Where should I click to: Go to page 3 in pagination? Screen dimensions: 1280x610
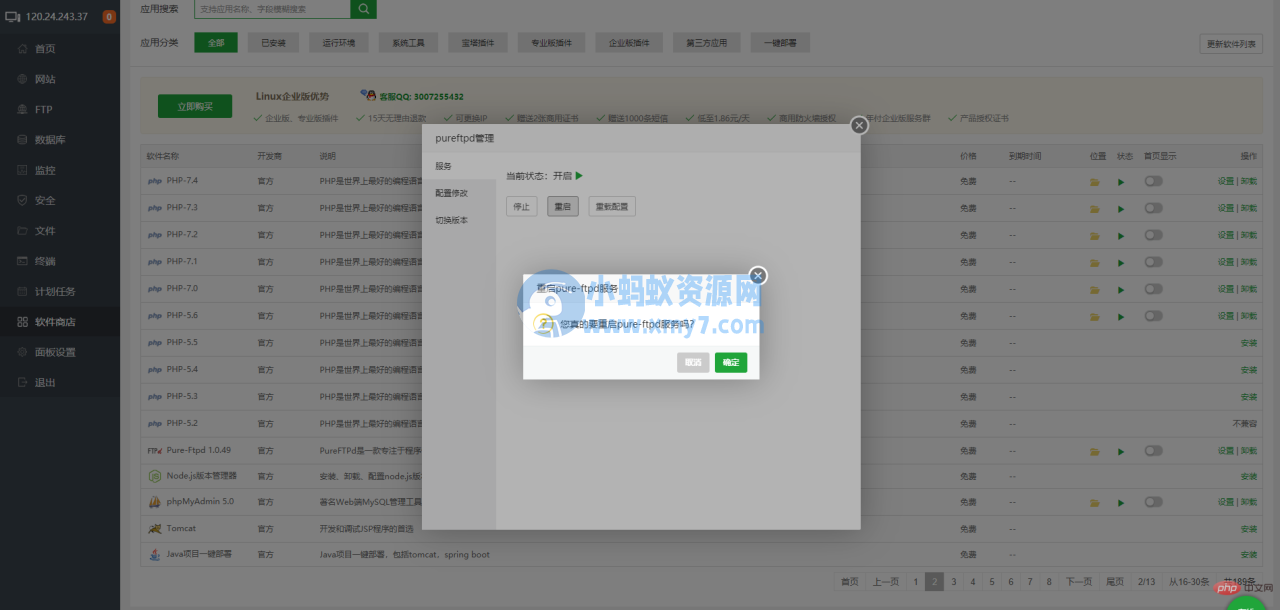(954, 581)
